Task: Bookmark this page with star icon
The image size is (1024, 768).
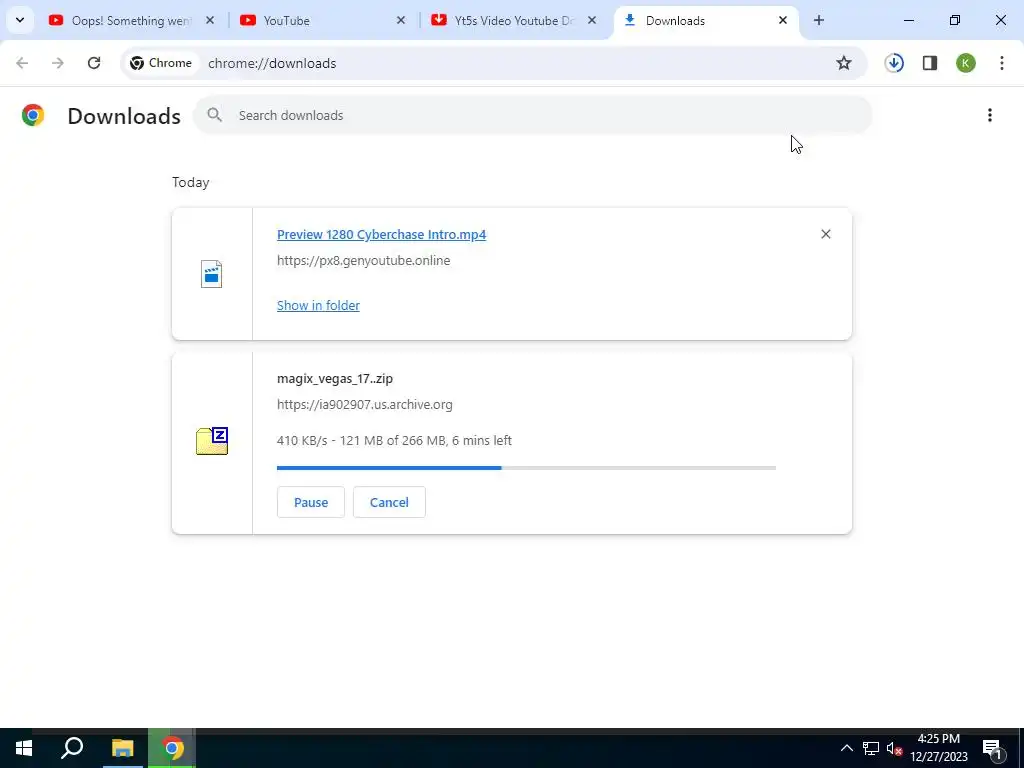Action: tap(844, 63)
